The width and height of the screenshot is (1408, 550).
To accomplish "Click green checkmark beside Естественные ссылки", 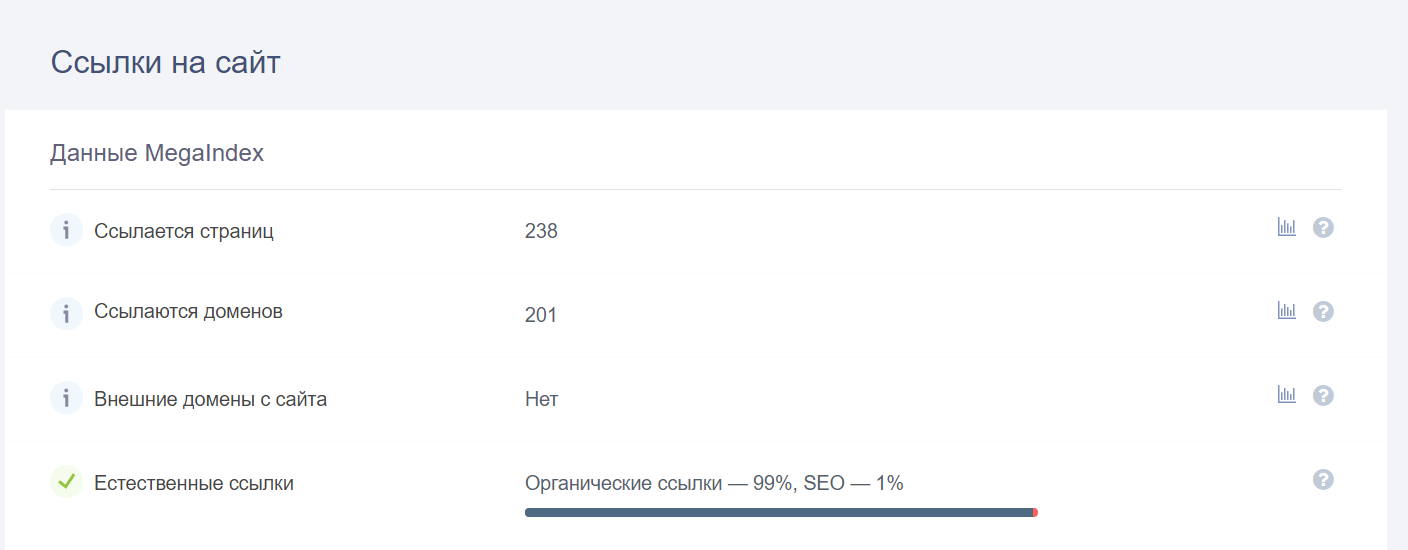I will click(x=66, y=482).
